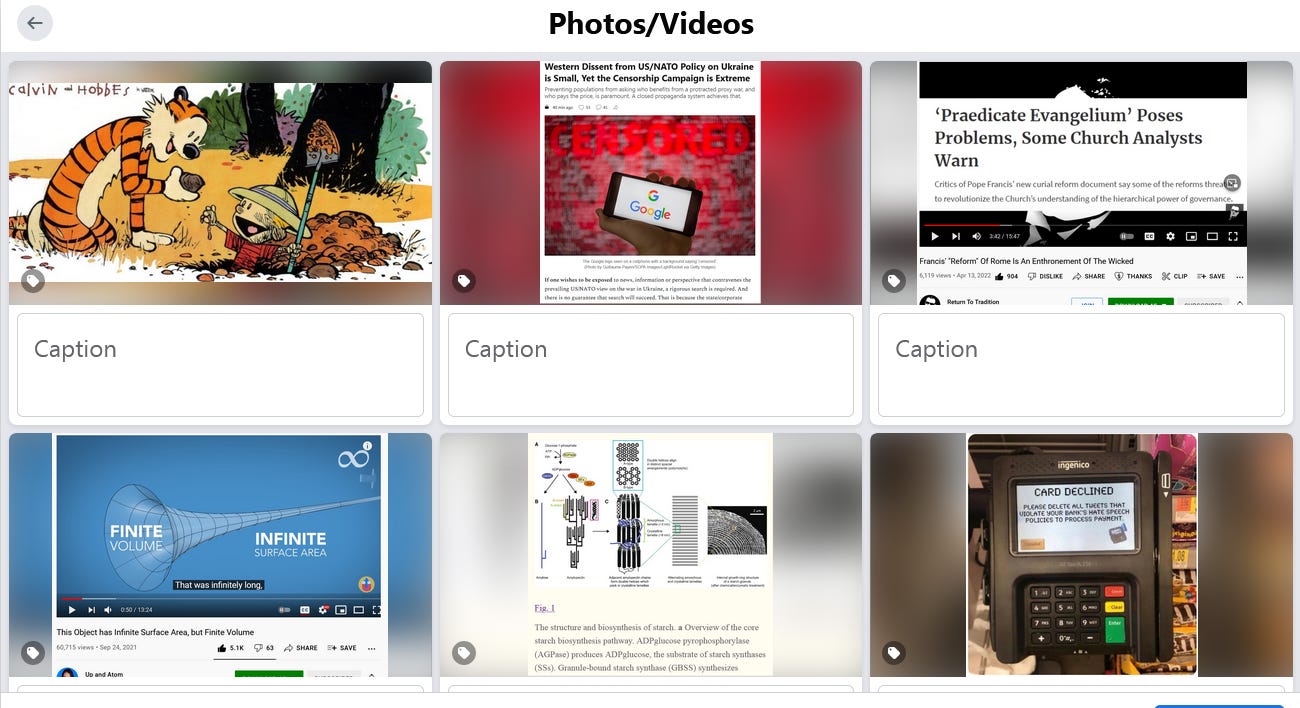The height and width of the screenshot is (708, 1300).
Task: Select the Western Dissent Ukraine article thumbnail
Action: point(651,183)
